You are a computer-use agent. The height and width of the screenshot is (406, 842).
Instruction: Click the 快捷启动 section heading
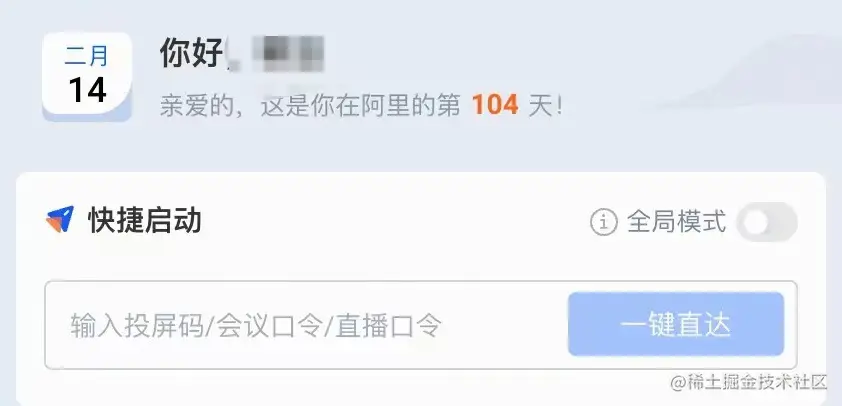pos(145,221)
